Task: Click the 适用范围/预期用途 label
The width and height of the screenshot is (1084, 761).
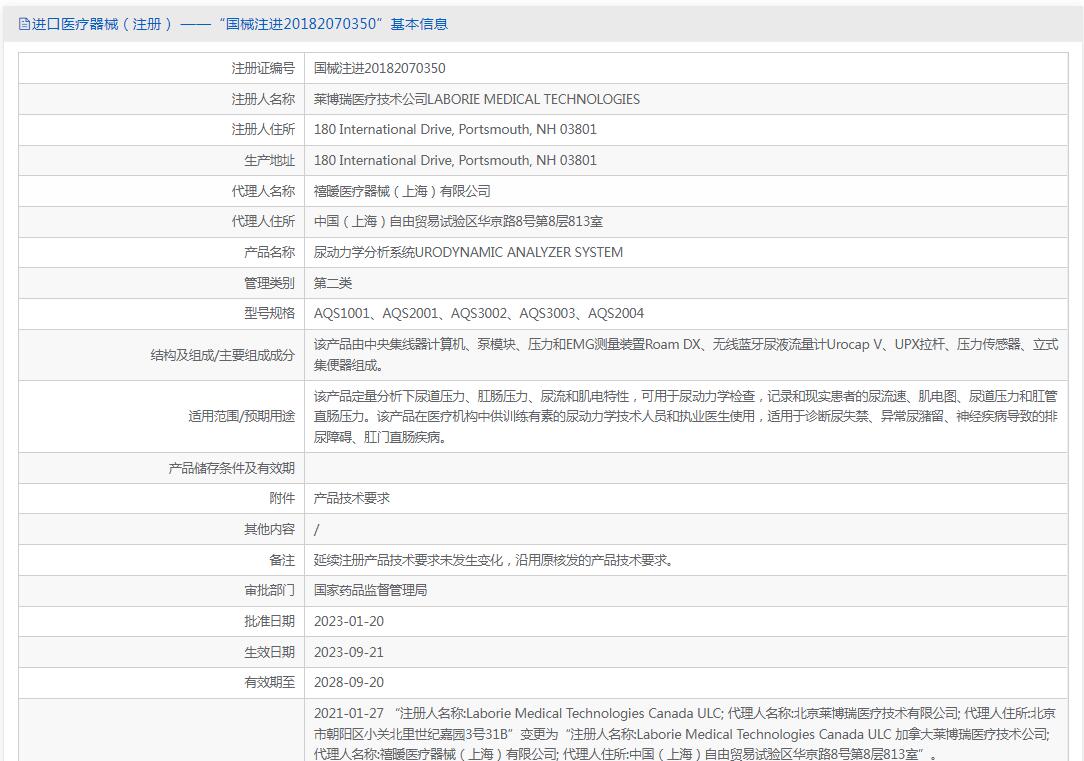Action: point(241,416)
